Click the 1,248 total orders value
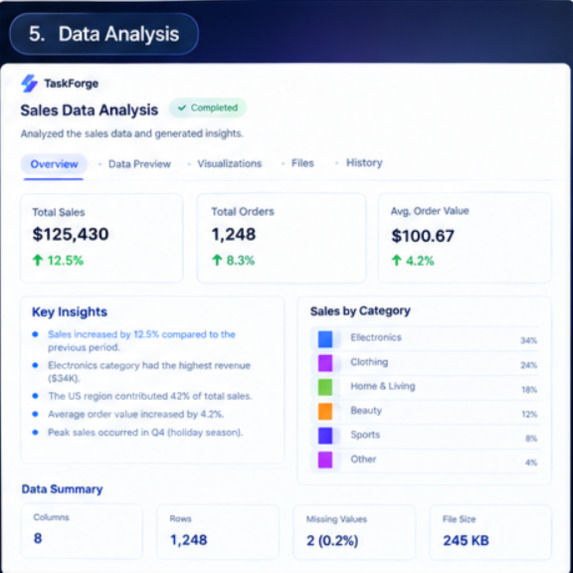Image resolution: width=573 pixels, height=573 pixels. pyautogui.click(x=234, y=234)
